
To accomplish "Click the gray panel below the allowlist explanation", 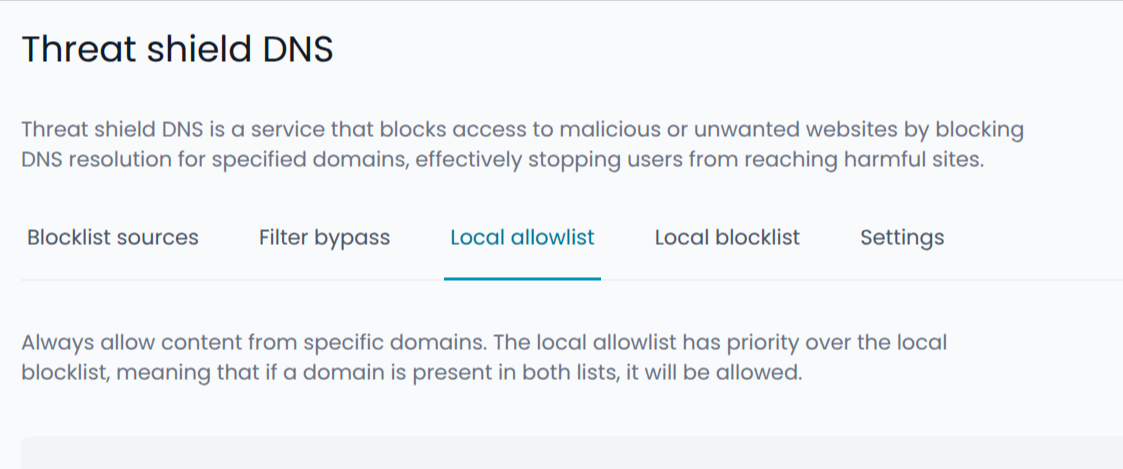I will pyautogui.click(x=570, y=453).
